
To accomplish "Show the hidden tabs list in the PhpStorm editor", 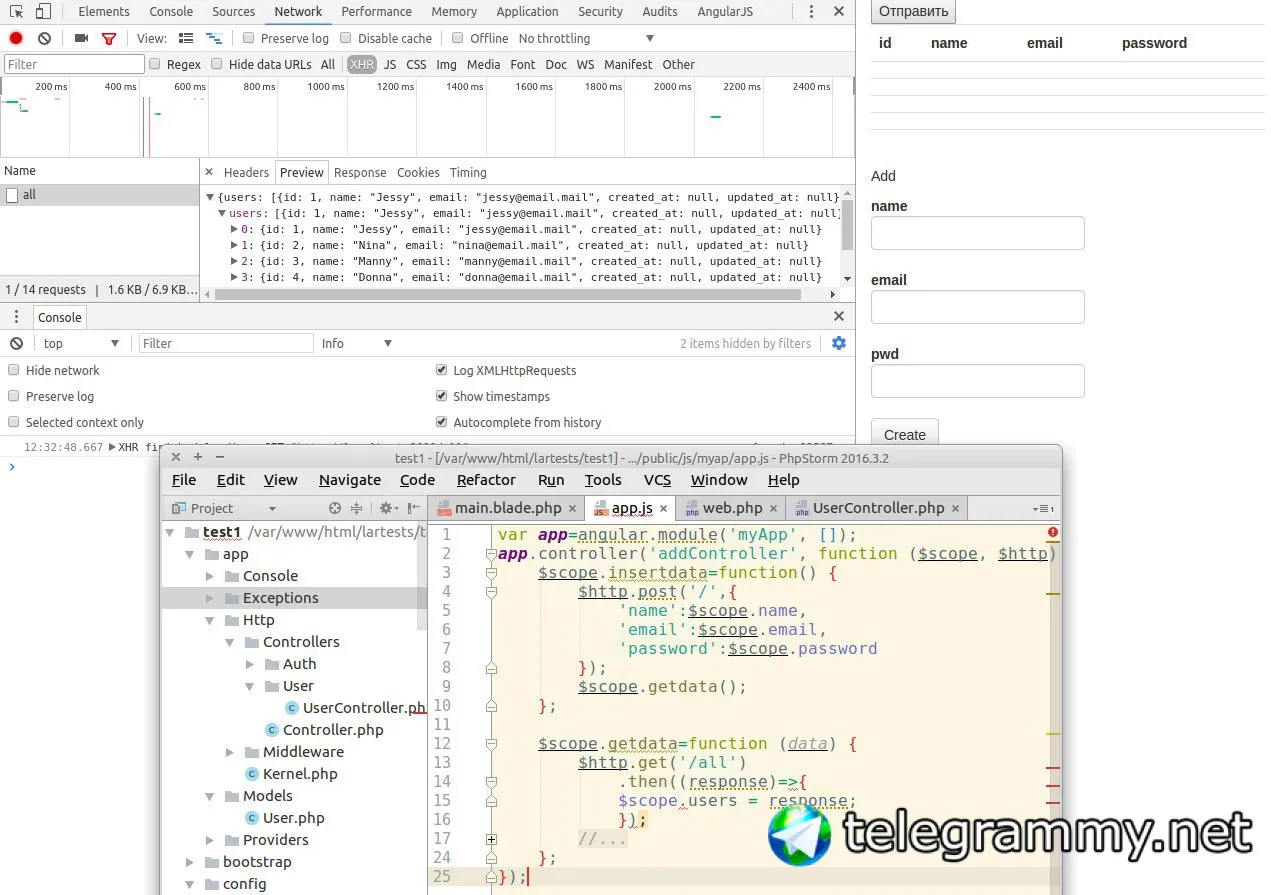I will coord(1045,509).
